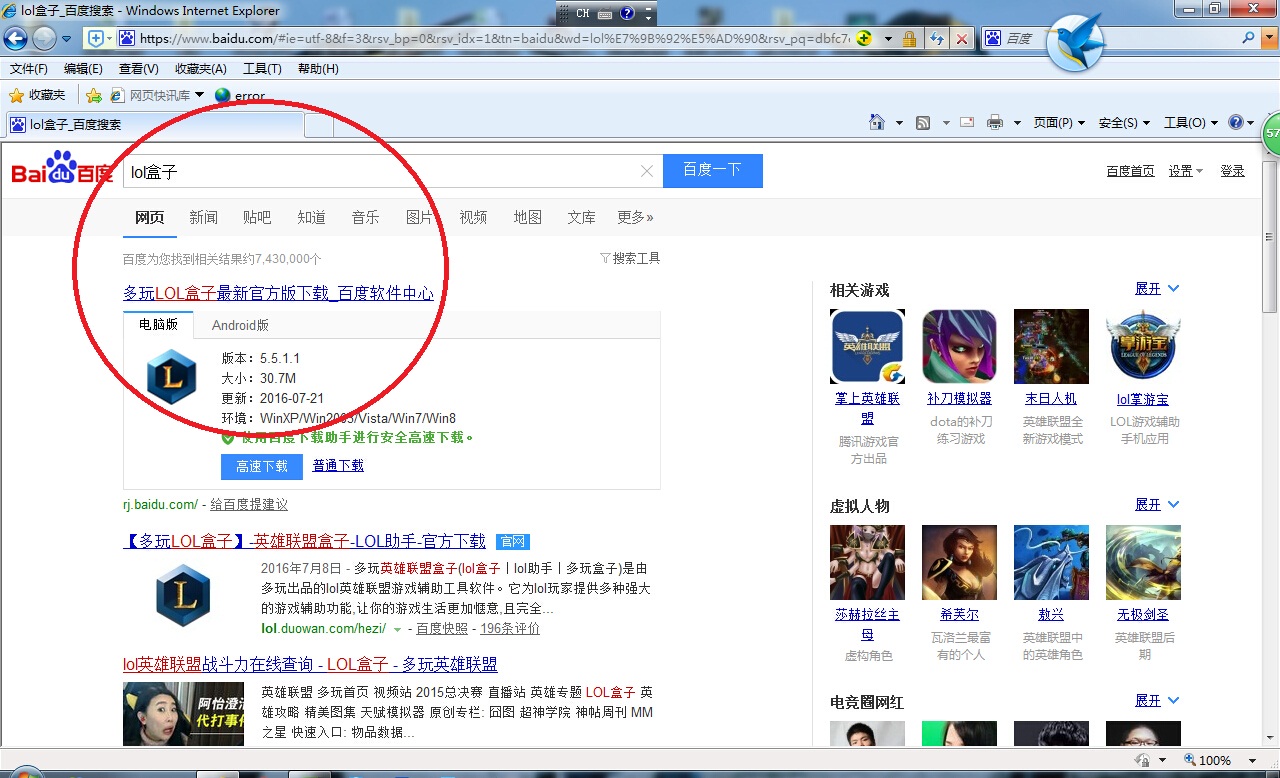Click the 普通下载 link
This screenshot has height=778, width=1280.
pyautogui.click(x=338, y=466)
